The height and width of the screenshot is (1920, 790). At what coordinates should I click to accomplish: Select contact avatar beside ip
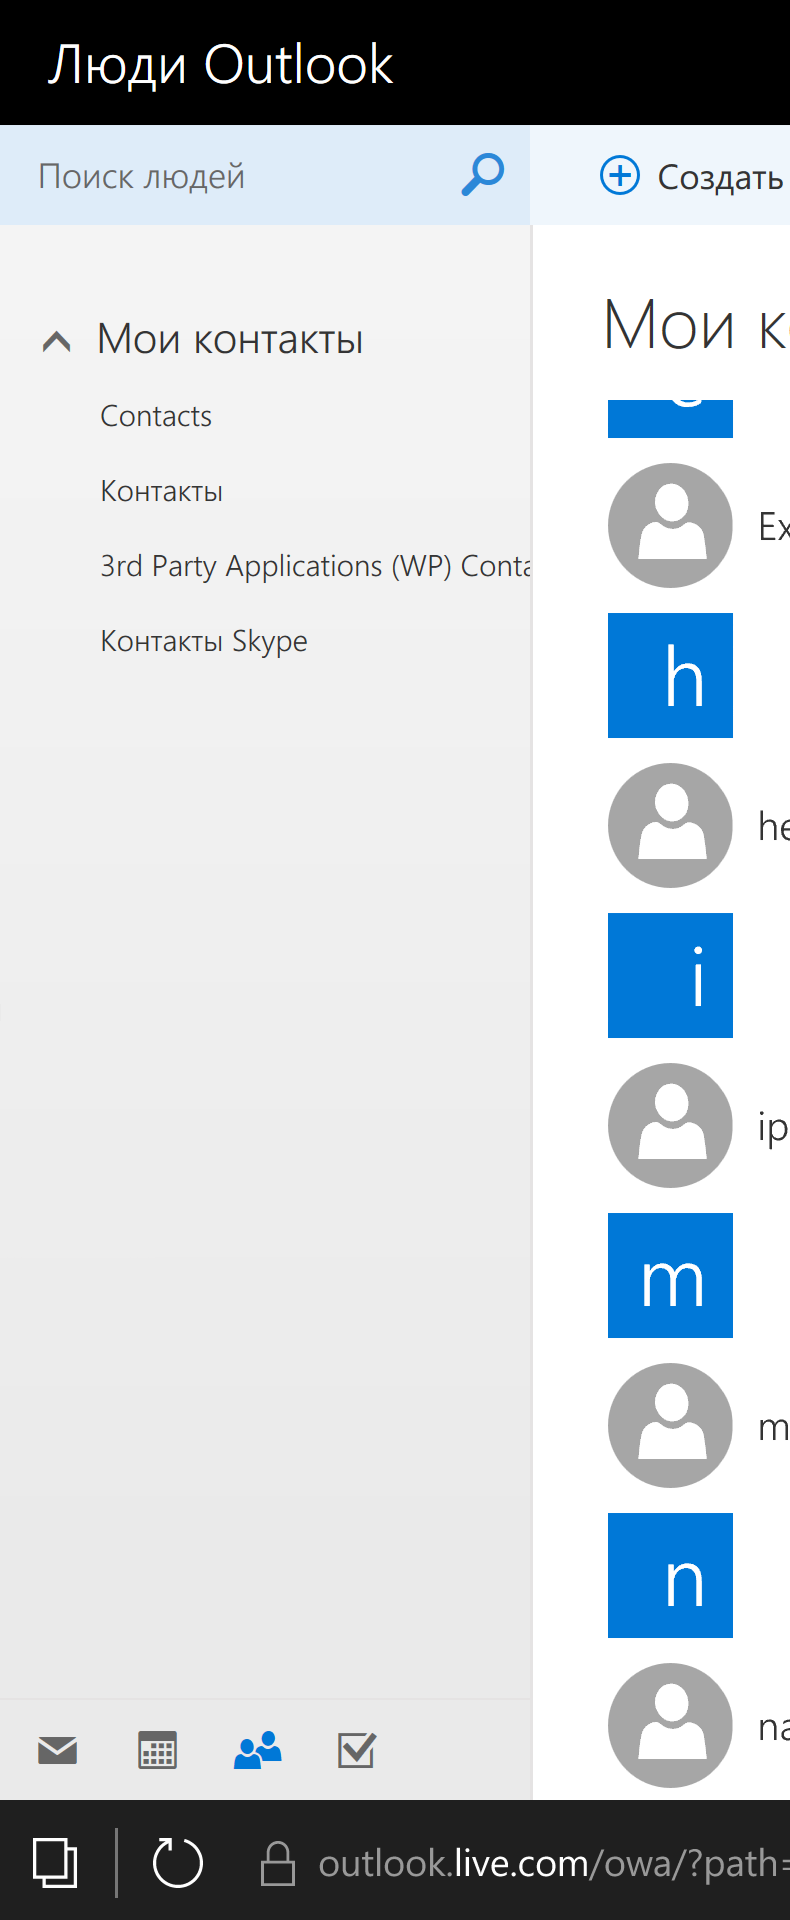[670, 1125]
